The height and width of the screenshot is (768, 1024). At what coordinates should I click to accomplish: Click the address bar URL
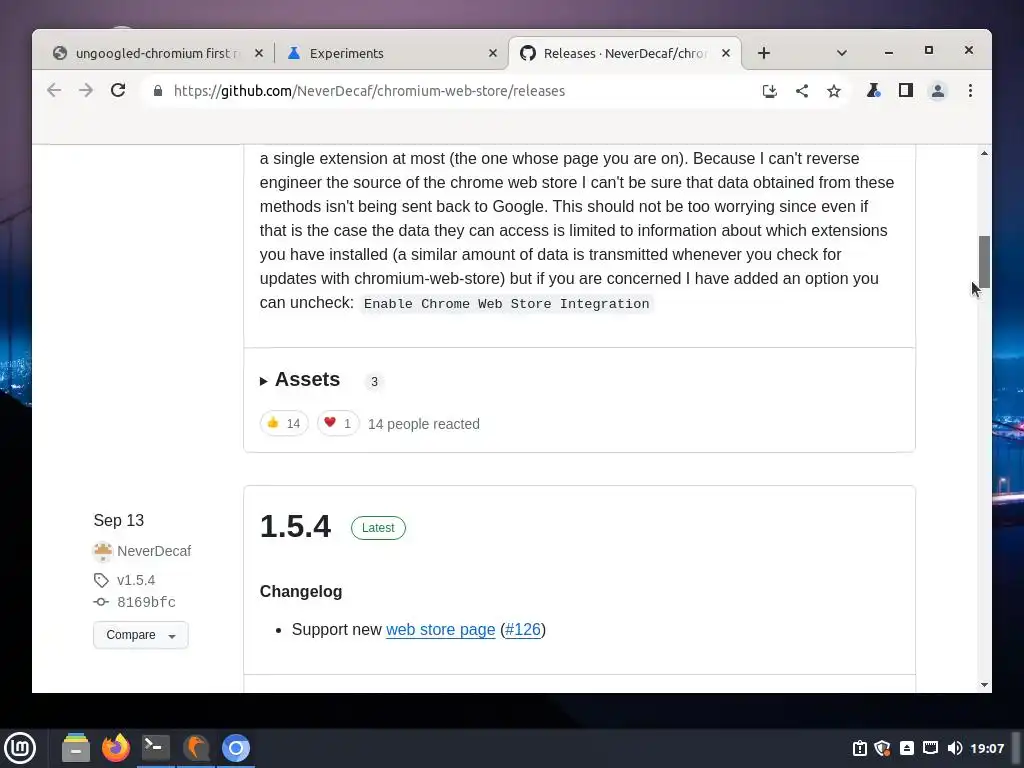point(369,91)
